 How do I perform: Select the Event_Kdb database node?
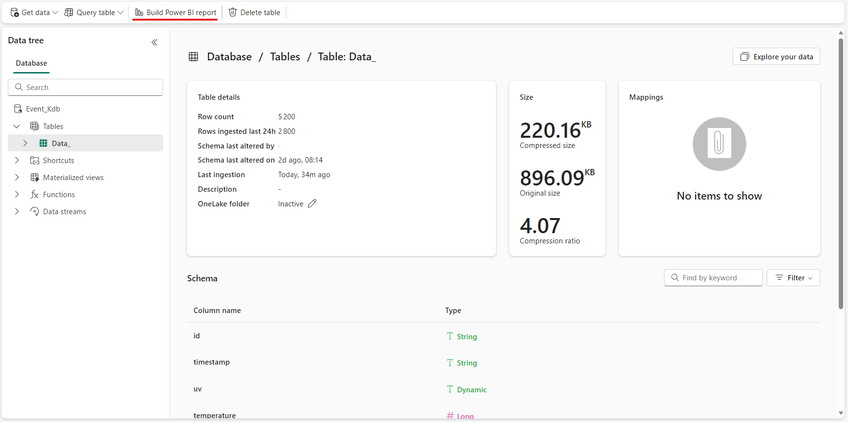pos(43,109)
